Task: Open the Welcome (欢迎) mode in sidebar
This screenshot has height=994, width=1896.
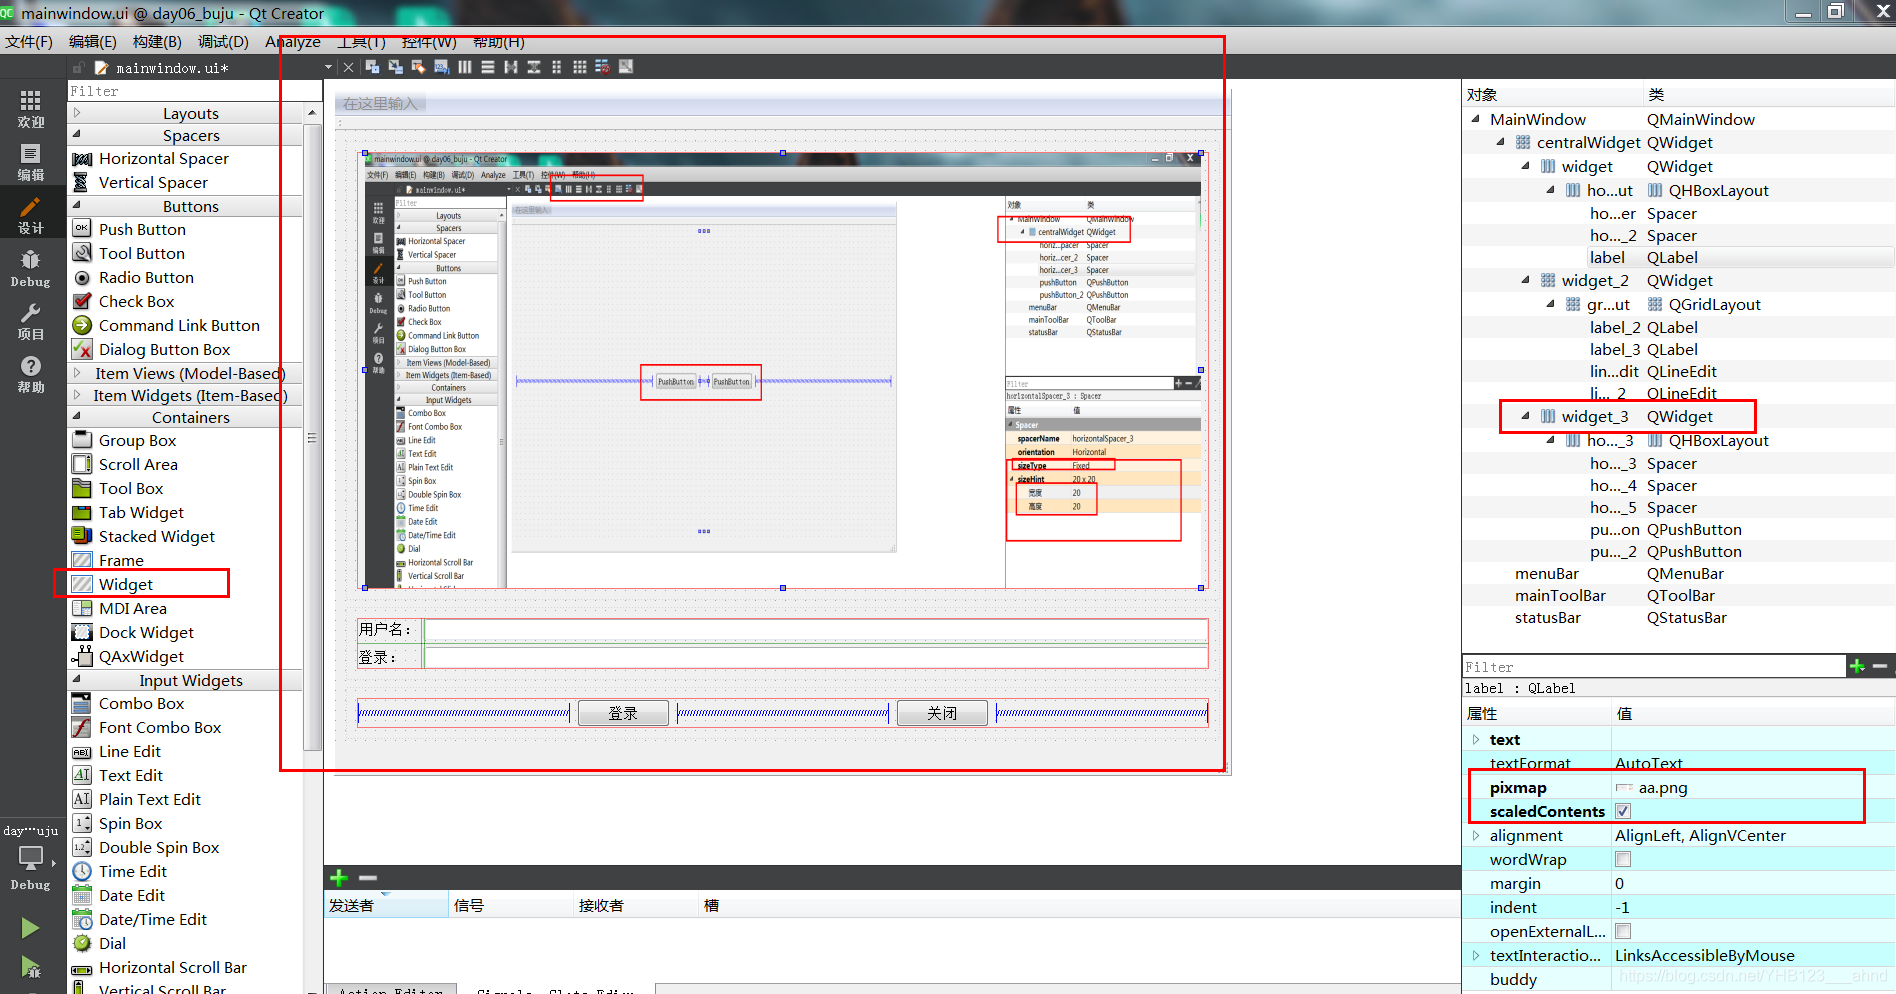Action: coord(31,109)
